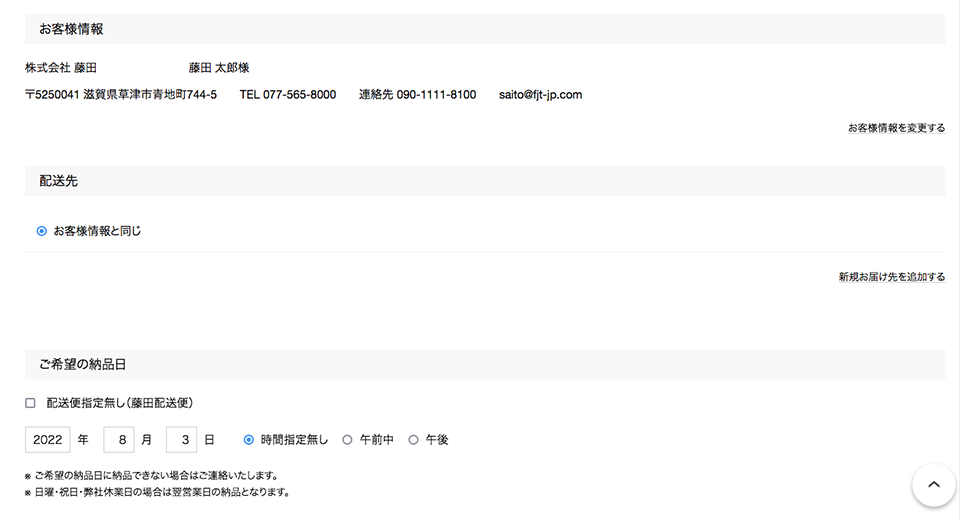This screenshot has width=960, height=521.
Task: Open the お客様情報を変更する link
Action: click(896, 128)
